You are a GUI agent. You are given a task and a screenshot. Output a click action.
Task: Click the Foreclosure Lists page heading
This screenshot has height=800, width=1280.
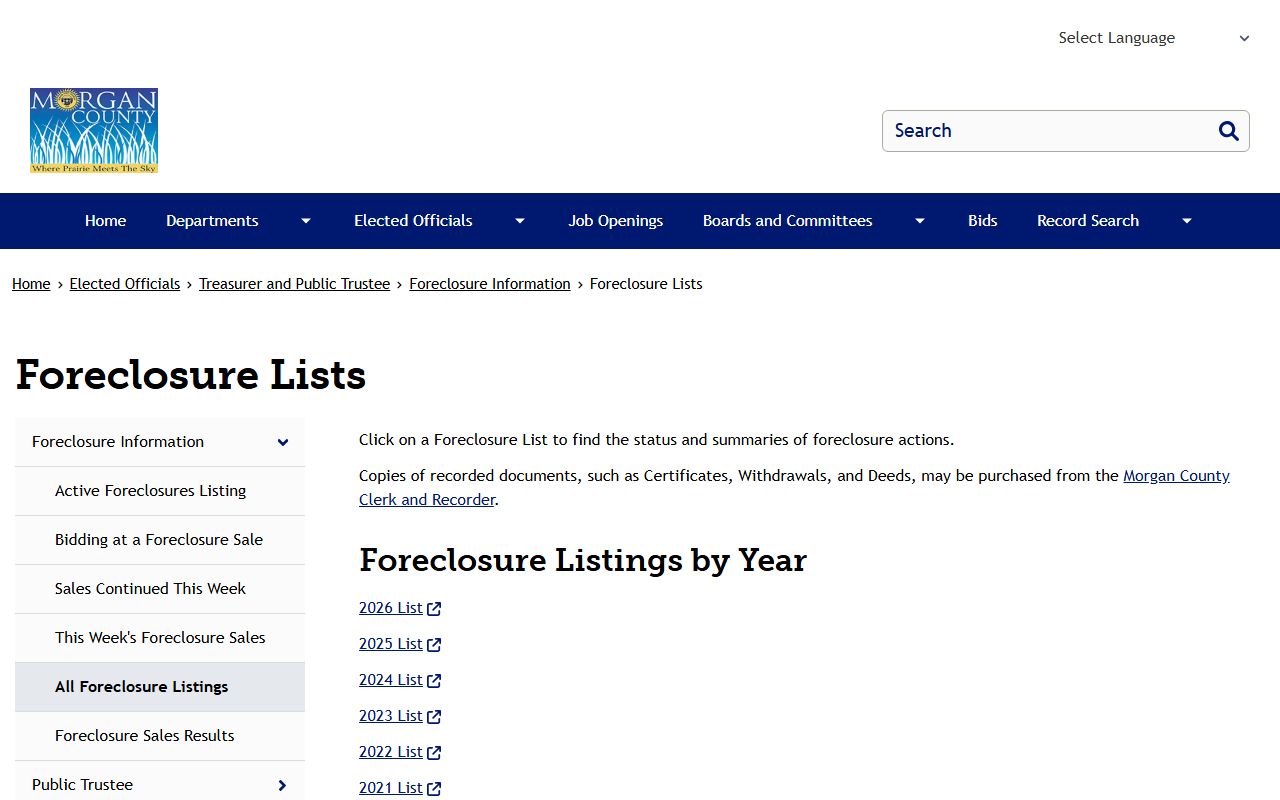tap(191, 375)
